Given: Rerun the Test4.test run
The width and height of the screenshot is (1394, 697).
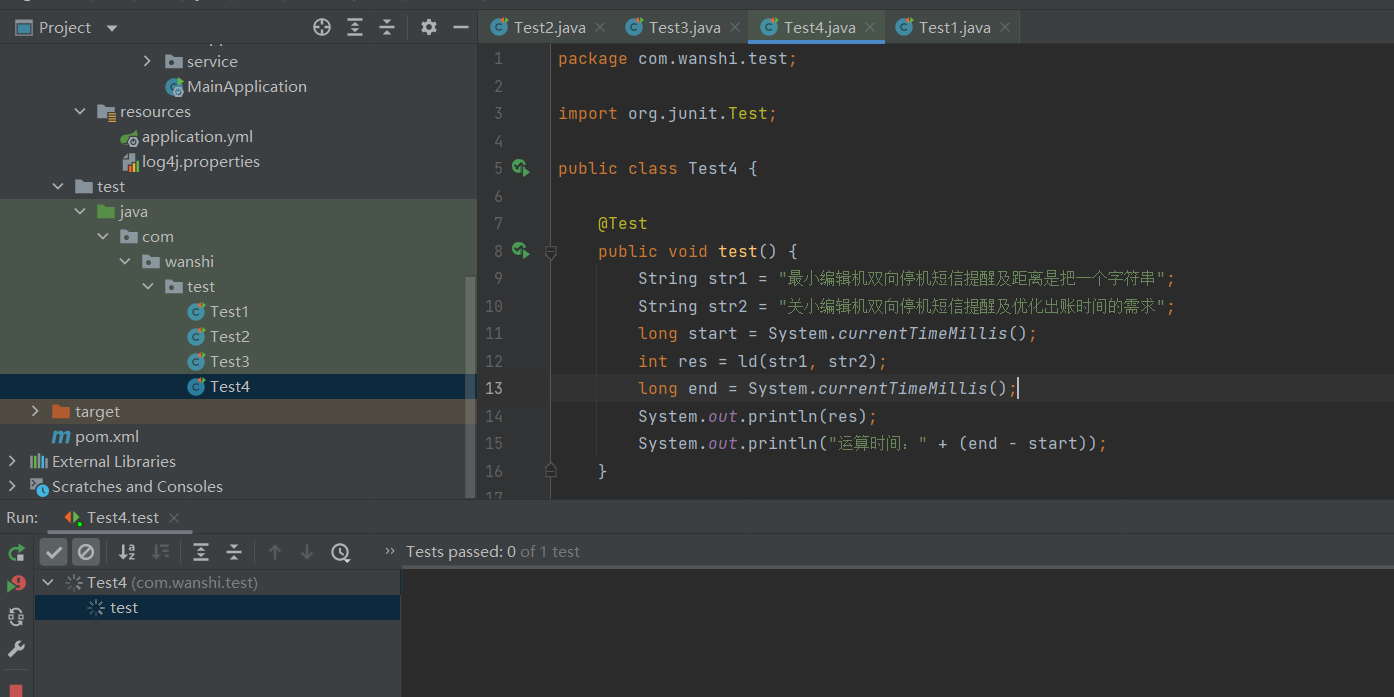Looking at the screenshot, I should coord(16,552).
